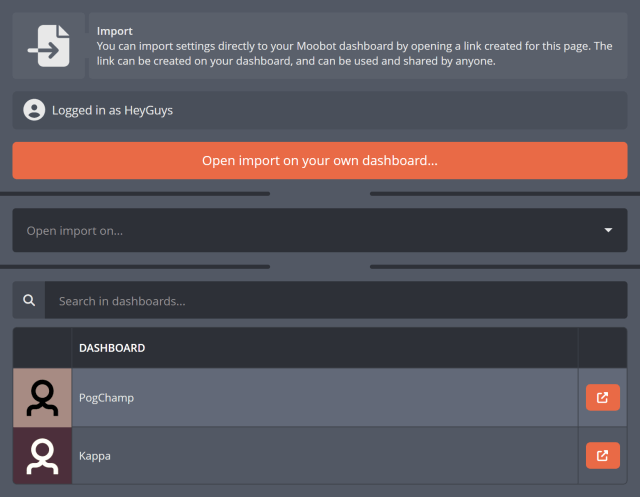640x497 pixels.
Task: Select the PogChamp avatar thumbnail
Action: (x=42, y=398)
